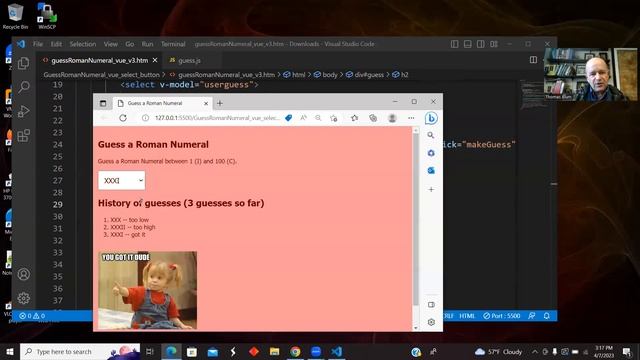Open VS Code notifications bell
The height and width of the screenshot is (360, 640).
click(547, 316)
